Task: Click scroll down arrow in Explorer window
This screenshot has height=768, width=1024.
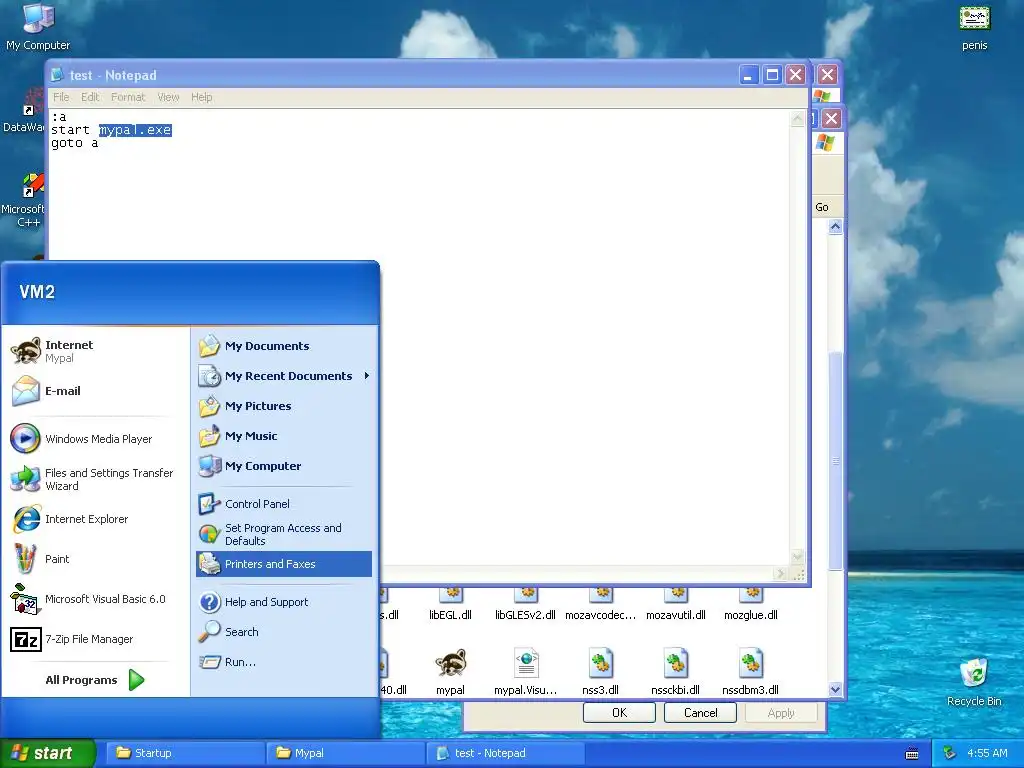Action: pos(835,689)
